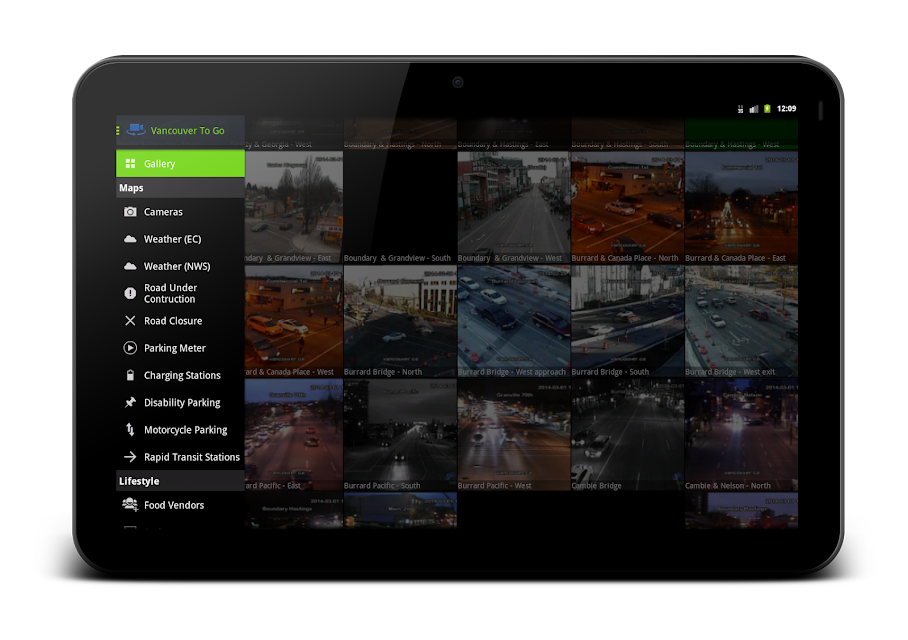Image resolution: width=908 pixels, height=640 pixels.
Task: Tap the signal strength icon in status bar
Action: pos(754,109)
